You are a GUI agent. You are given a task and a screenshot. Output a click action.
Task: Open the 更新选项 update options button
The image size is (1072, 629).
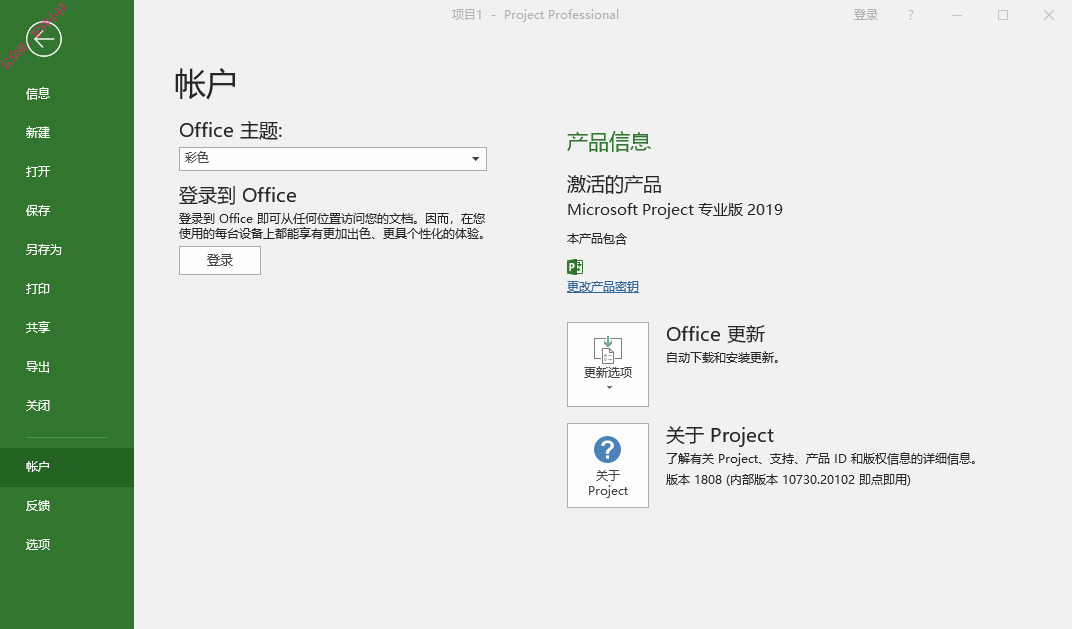click(608, 364)
